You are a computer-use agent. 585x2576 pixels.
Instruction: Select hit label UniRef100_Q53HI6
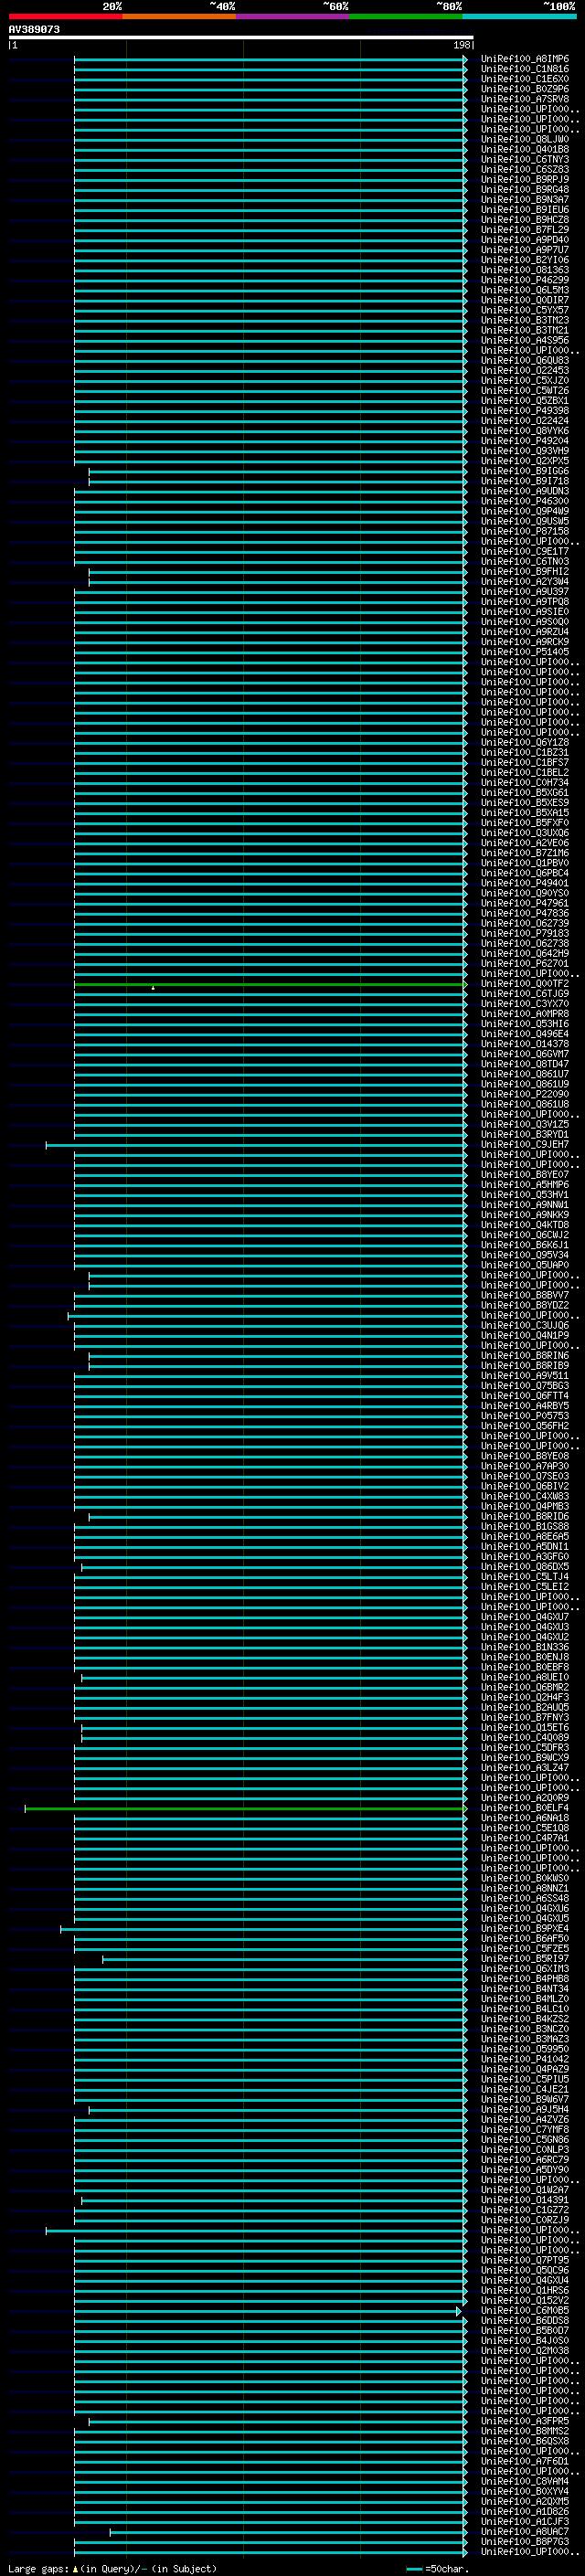tap(525, 1024)
